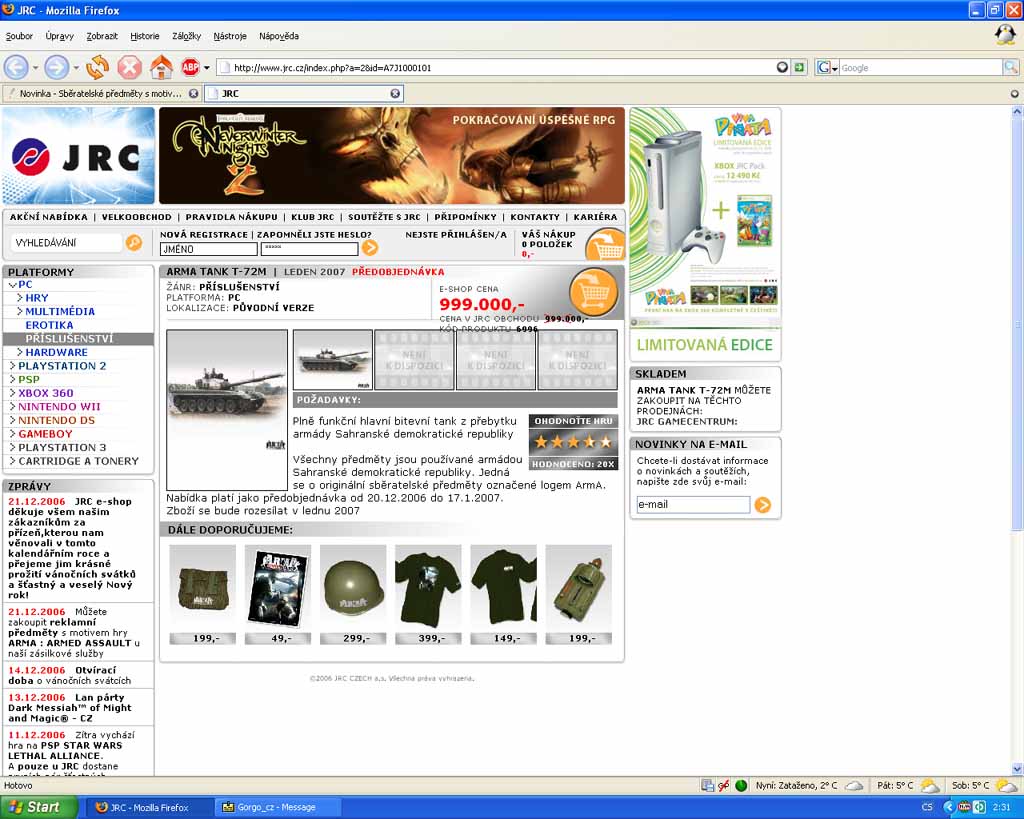
Task: Click the orange site search magnifier
Action: tap(134, 243)
